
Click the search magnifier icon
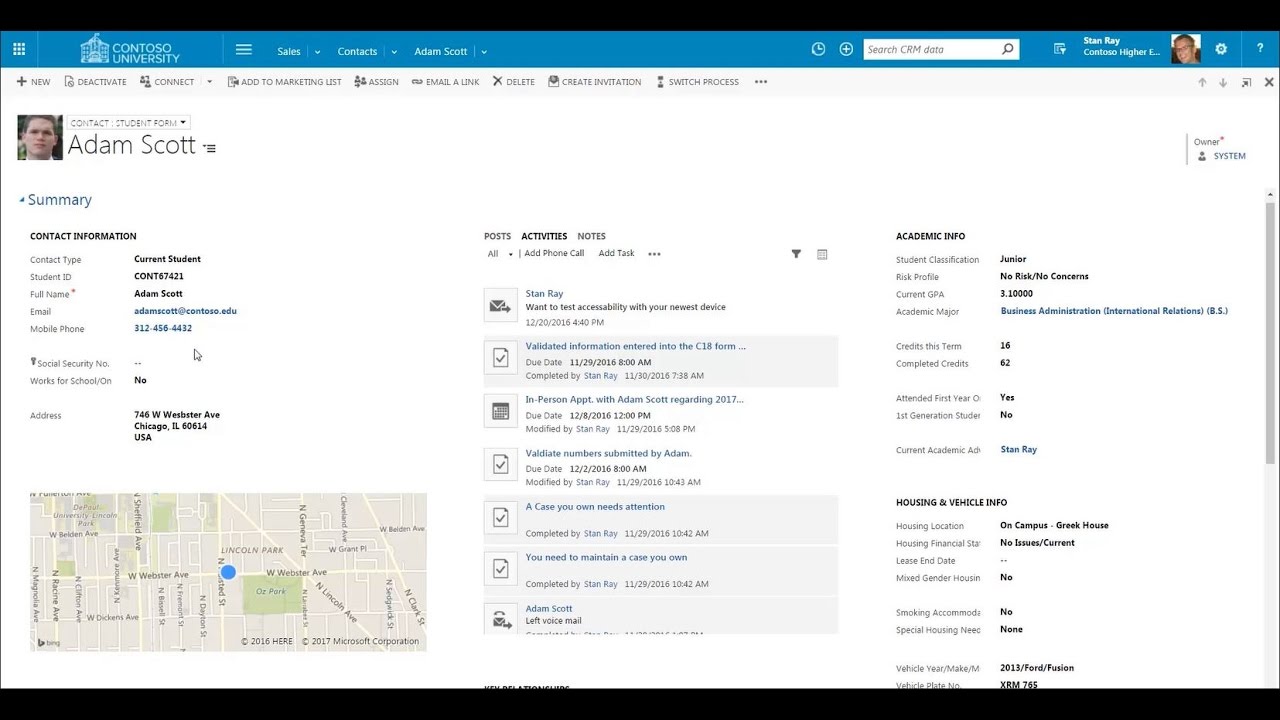[1007, 49]
